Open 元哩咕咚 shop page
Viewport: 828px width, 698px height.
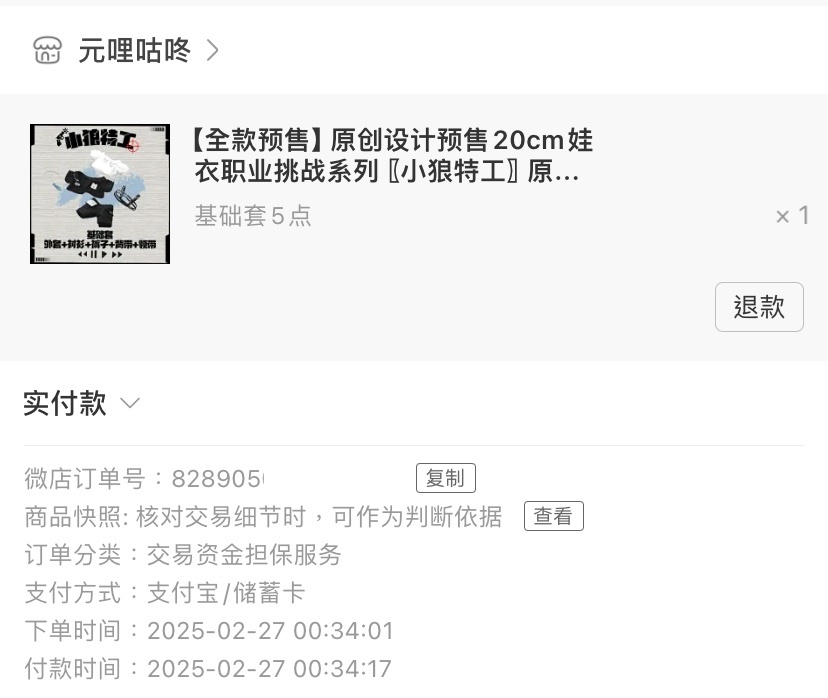(134, 50)
